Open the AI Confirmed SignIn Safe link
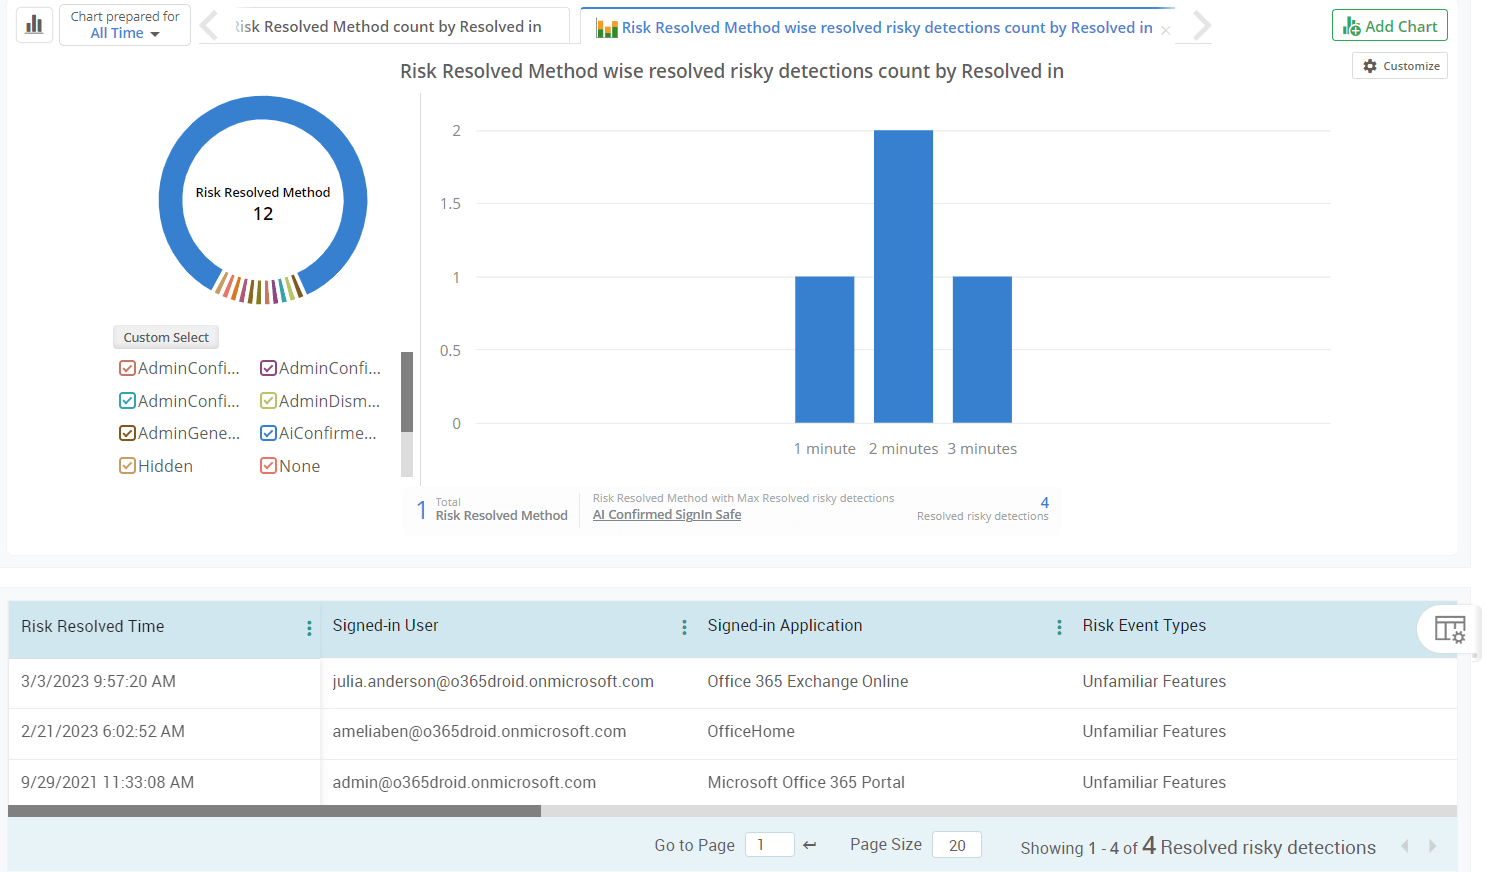 click(666, 514)
